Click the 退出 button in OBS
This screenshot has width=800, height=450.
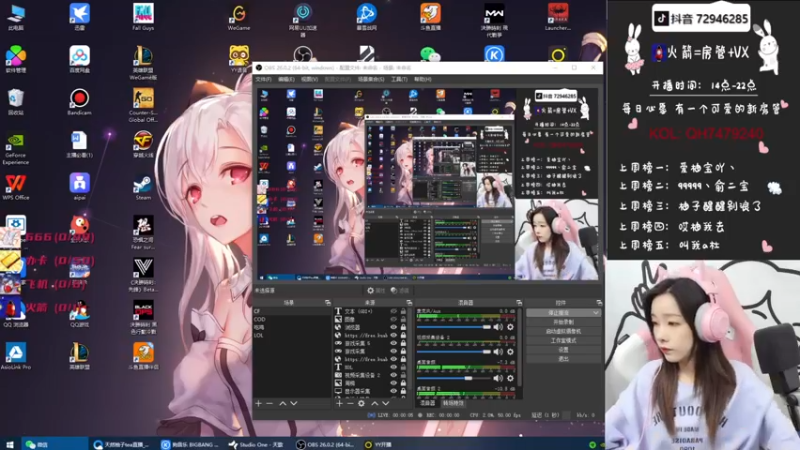[x=563, y=359]
